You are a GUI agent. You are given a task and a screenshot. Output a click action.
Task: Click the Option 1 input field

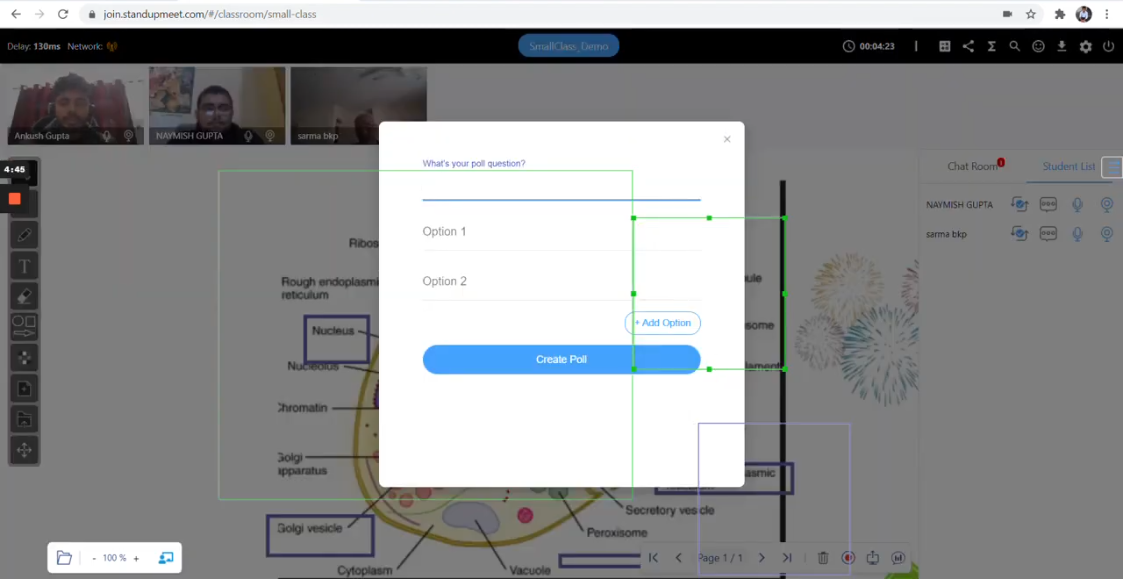[562, 232]
